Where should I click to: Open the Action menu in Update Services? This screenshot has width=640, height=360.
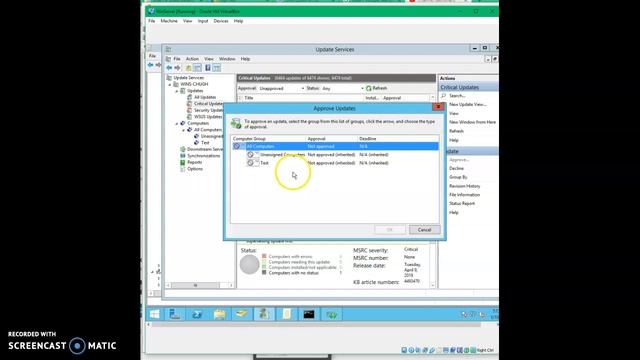coord(192,59)
